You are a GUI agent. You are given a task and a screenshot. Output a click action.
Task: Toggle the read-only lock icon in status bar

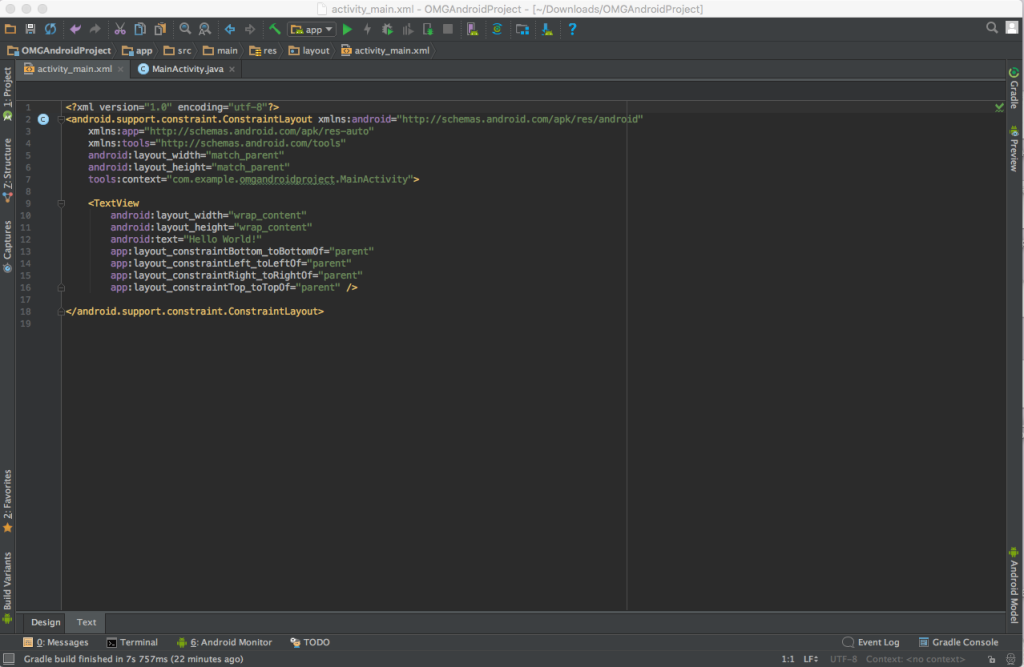click(989, 659)
